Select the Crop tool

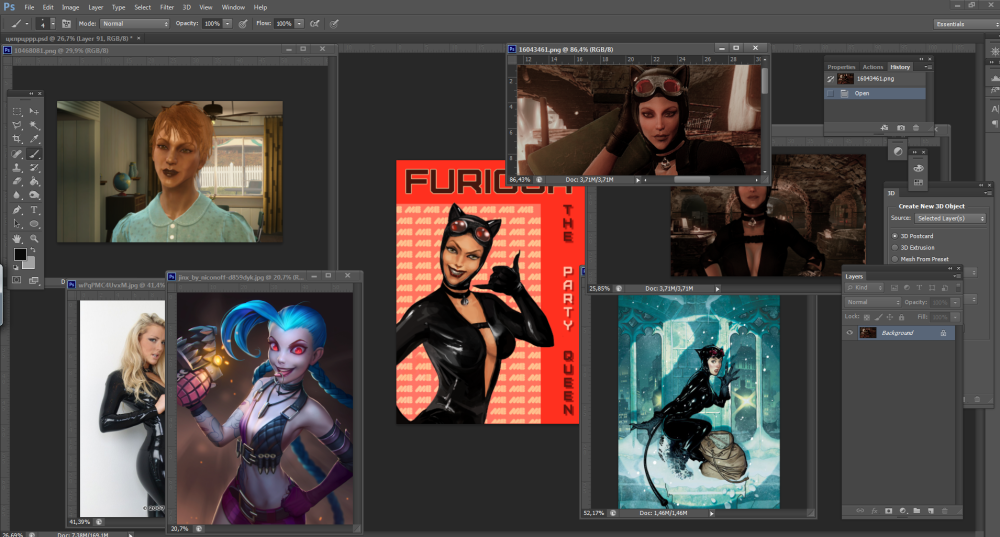17,139
